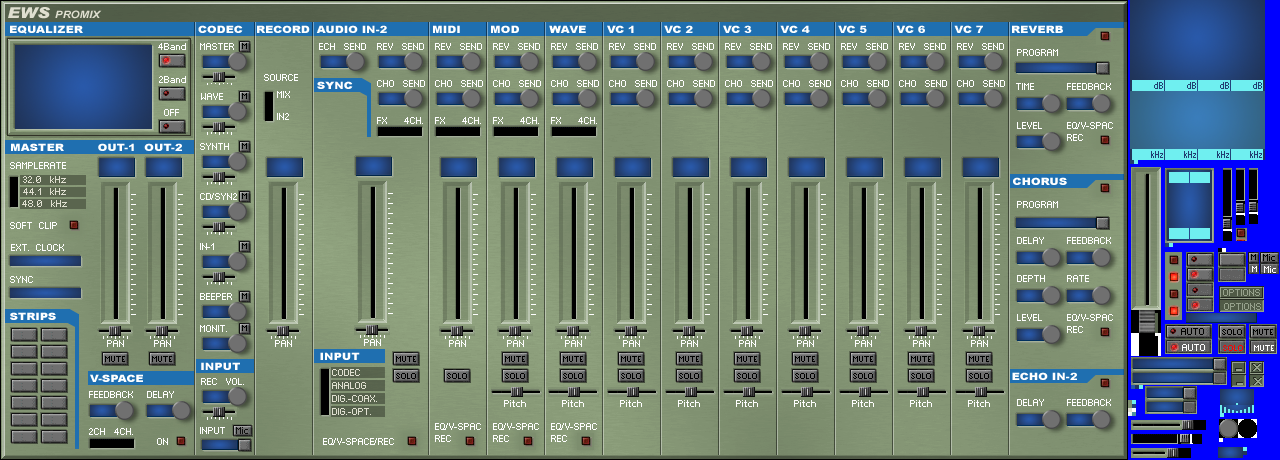1280x460 pixels.
Task: Click the M button beside WAVE codec
Action: click(x=244, y=97)
